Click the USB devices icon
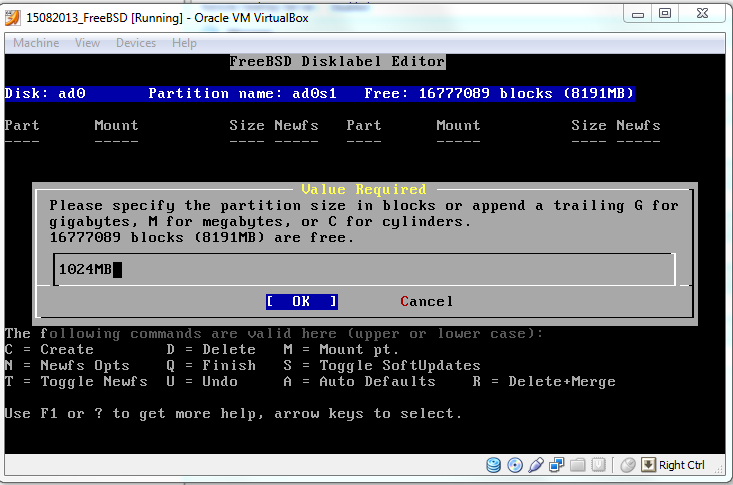733x485 pixels. click(x=536, y=465)
